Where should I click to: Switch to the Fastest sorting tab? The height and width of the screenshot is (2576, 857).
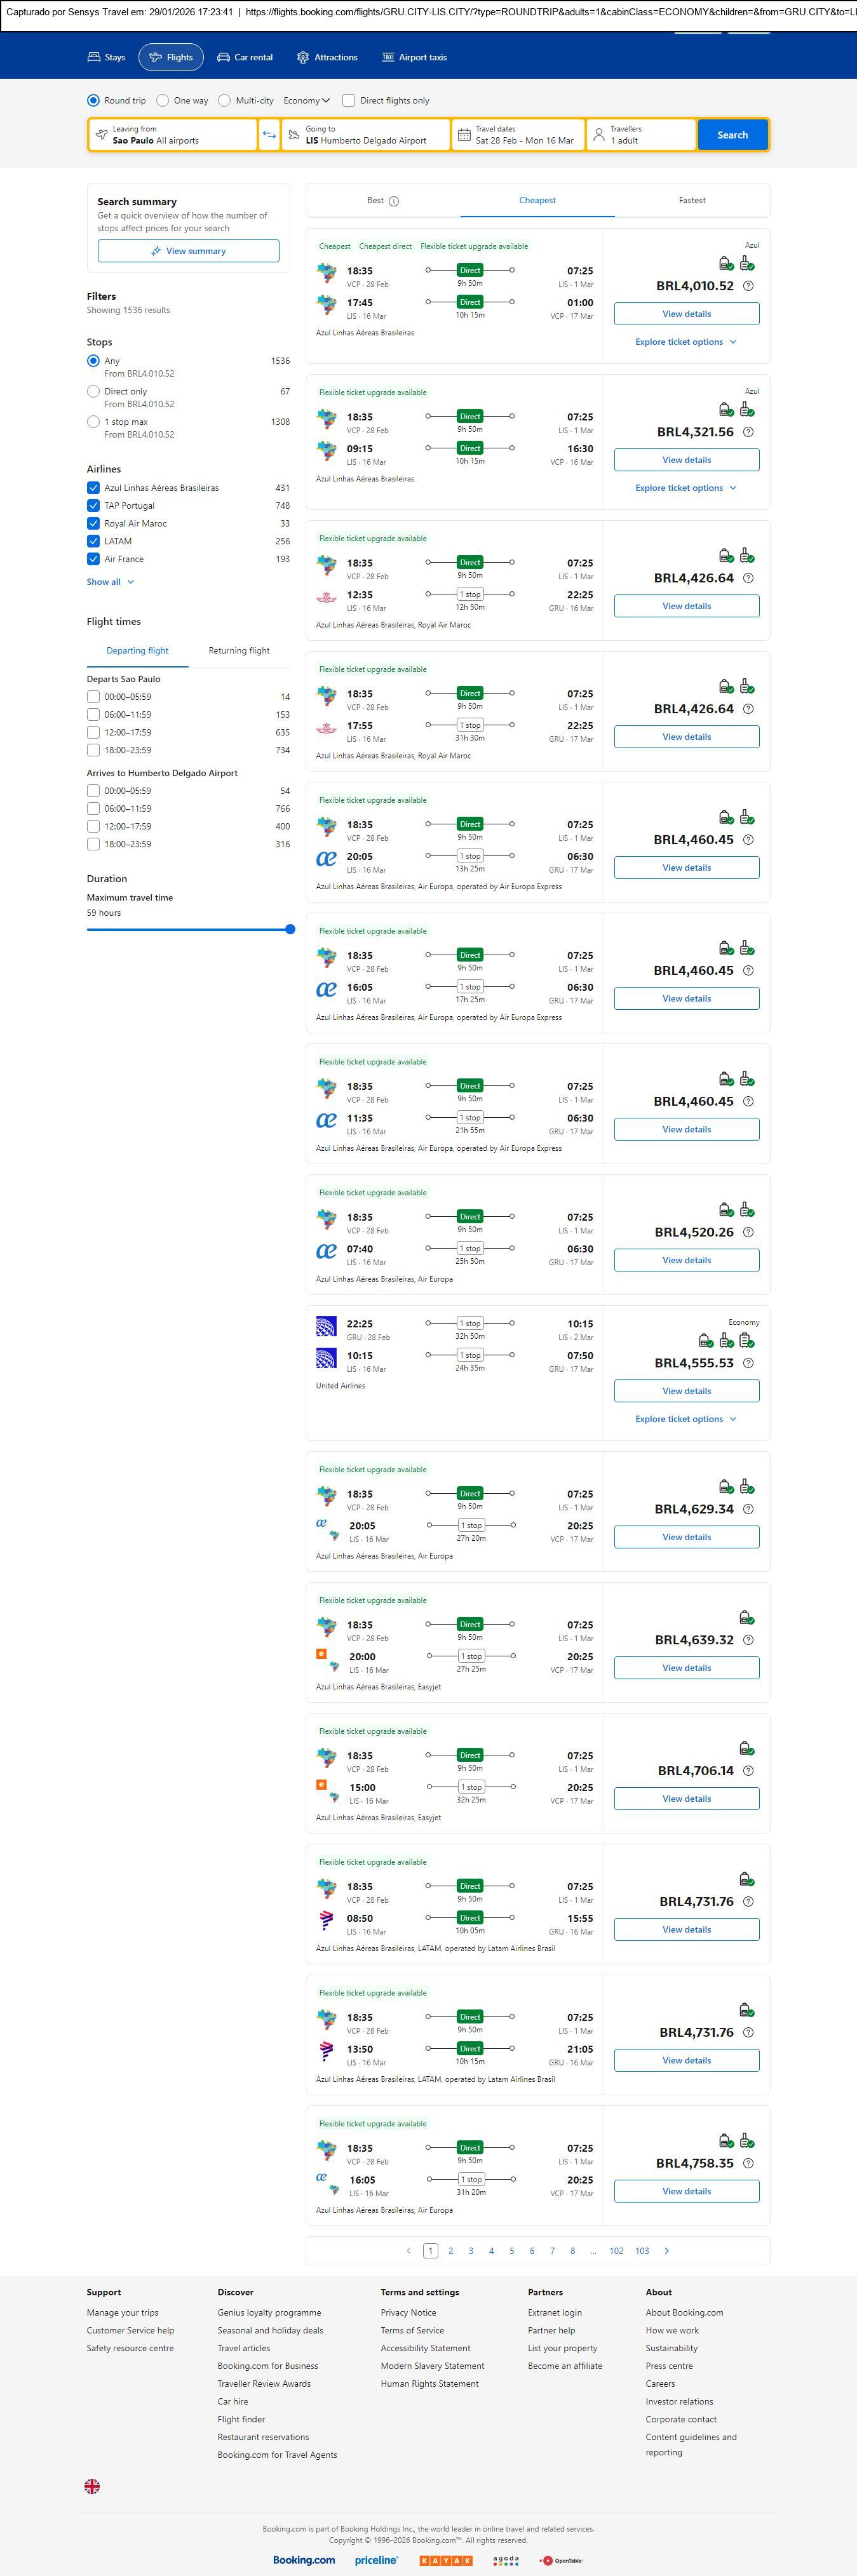pyautogui.click(x=692, y=200)
